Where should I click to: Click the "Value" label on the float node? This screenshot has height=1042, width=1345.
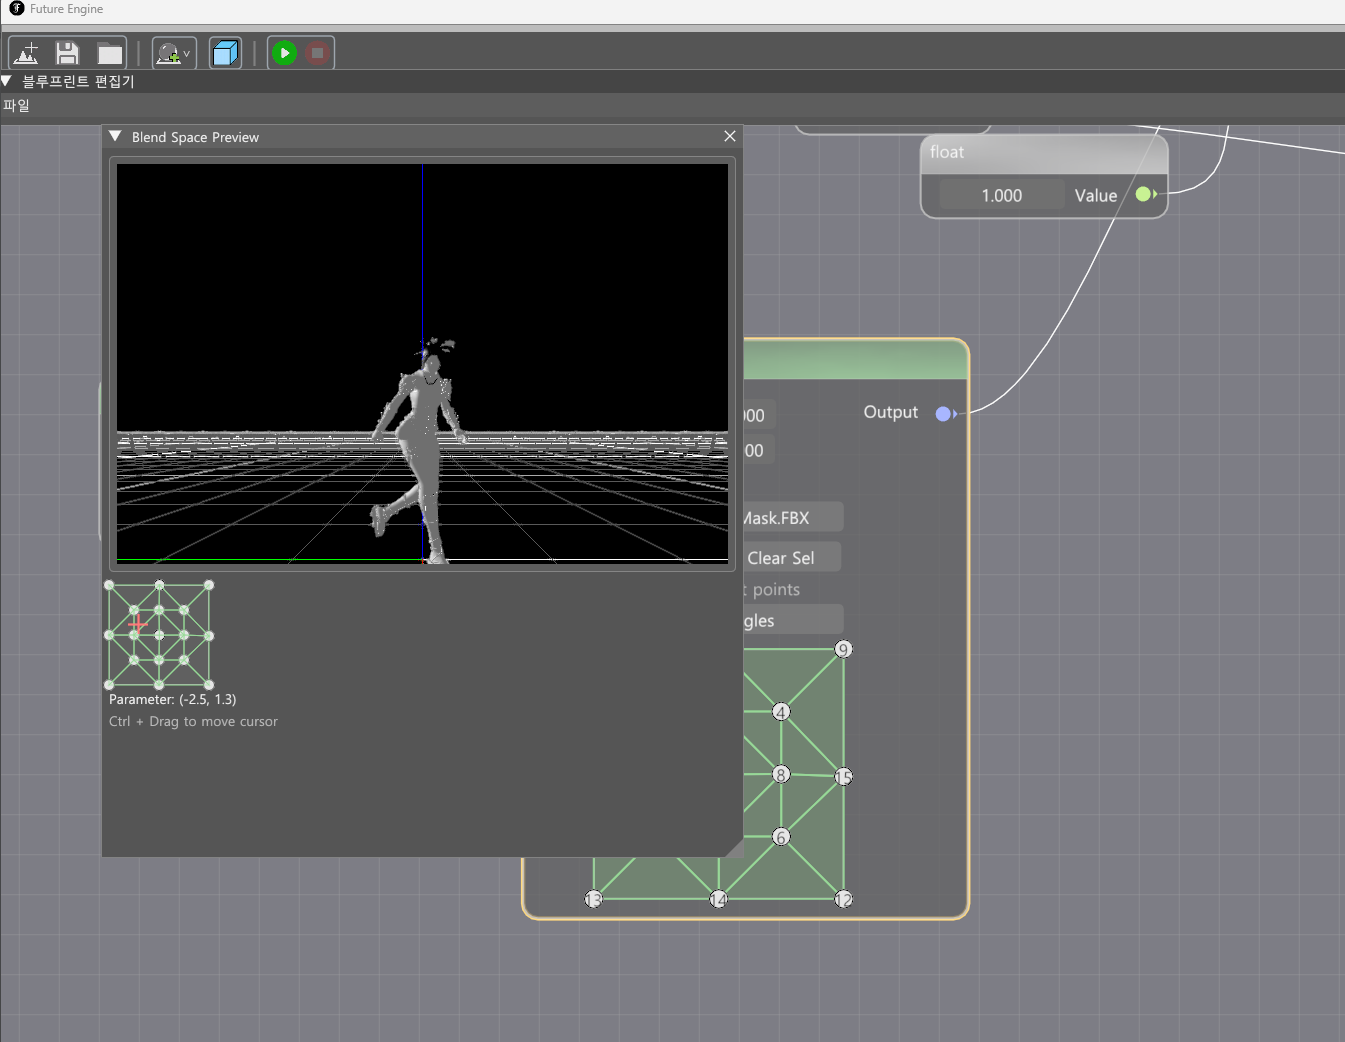[1095, 196]
